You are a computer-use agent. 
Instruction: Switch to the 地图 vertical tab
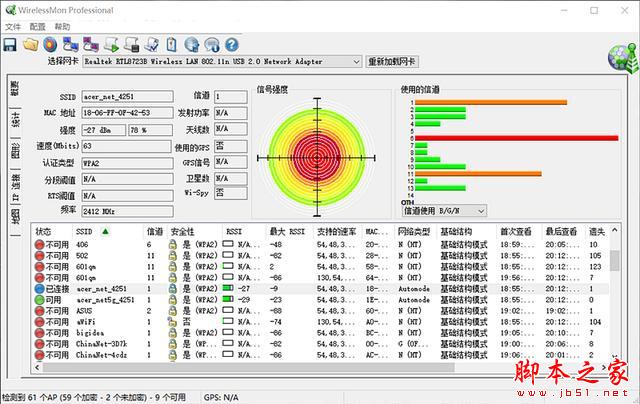(15, 217)
